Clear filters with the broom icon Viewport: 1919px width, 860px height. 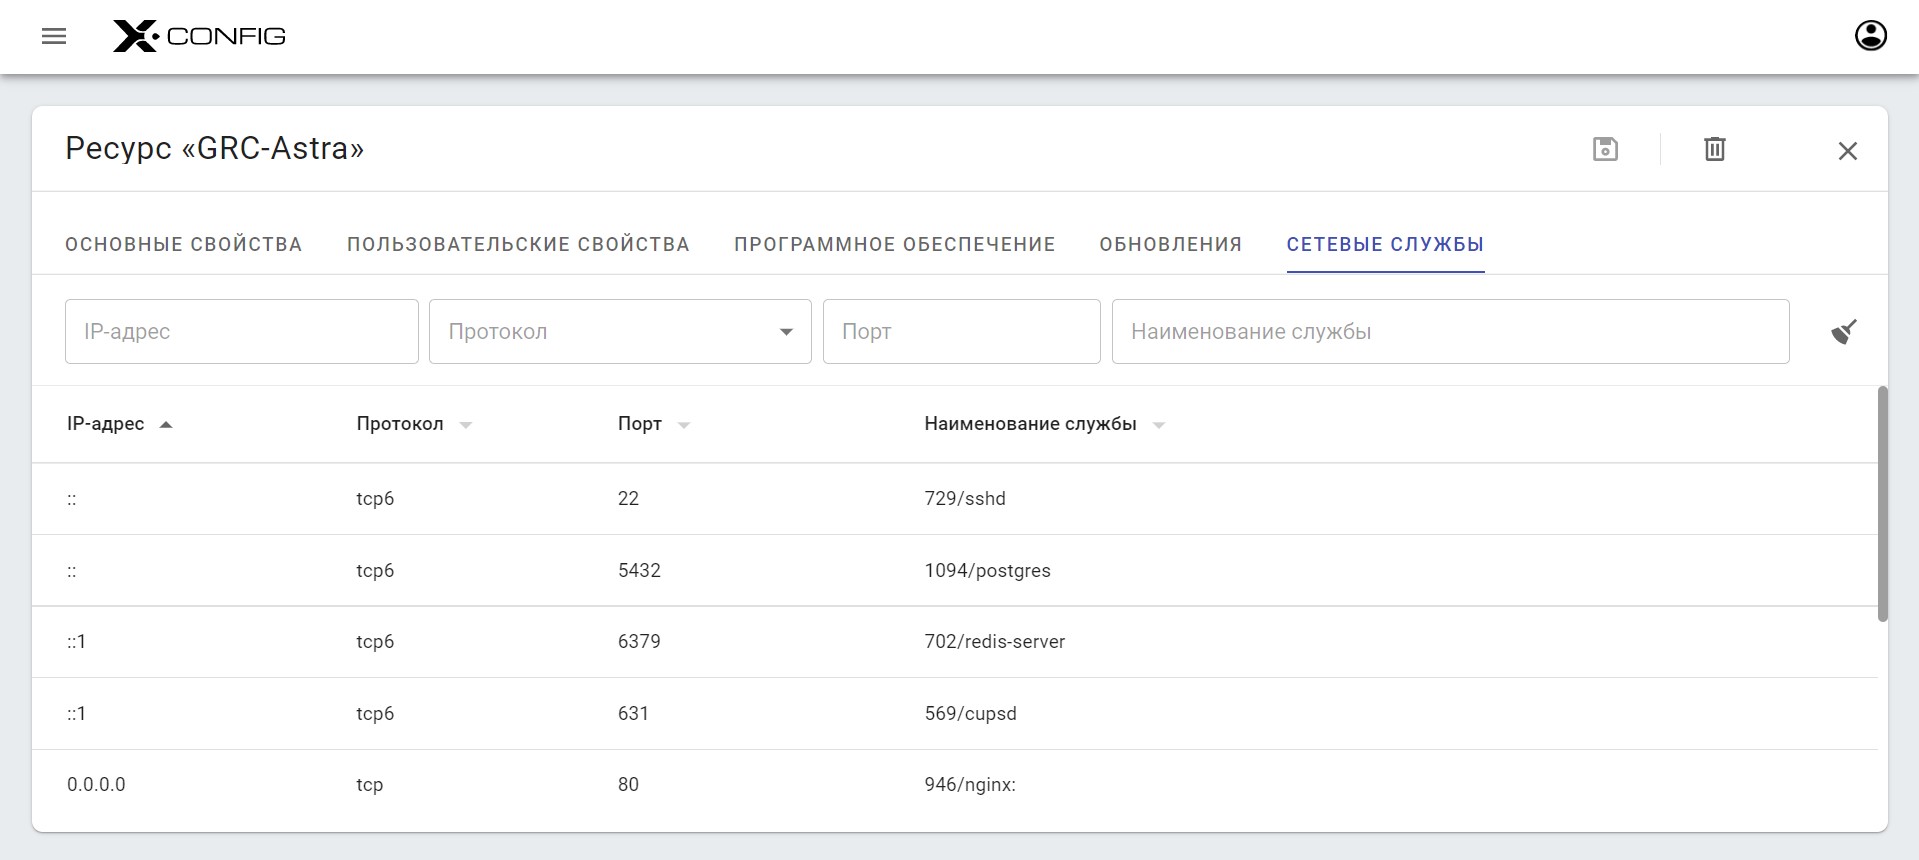[x=1844, y=331]
